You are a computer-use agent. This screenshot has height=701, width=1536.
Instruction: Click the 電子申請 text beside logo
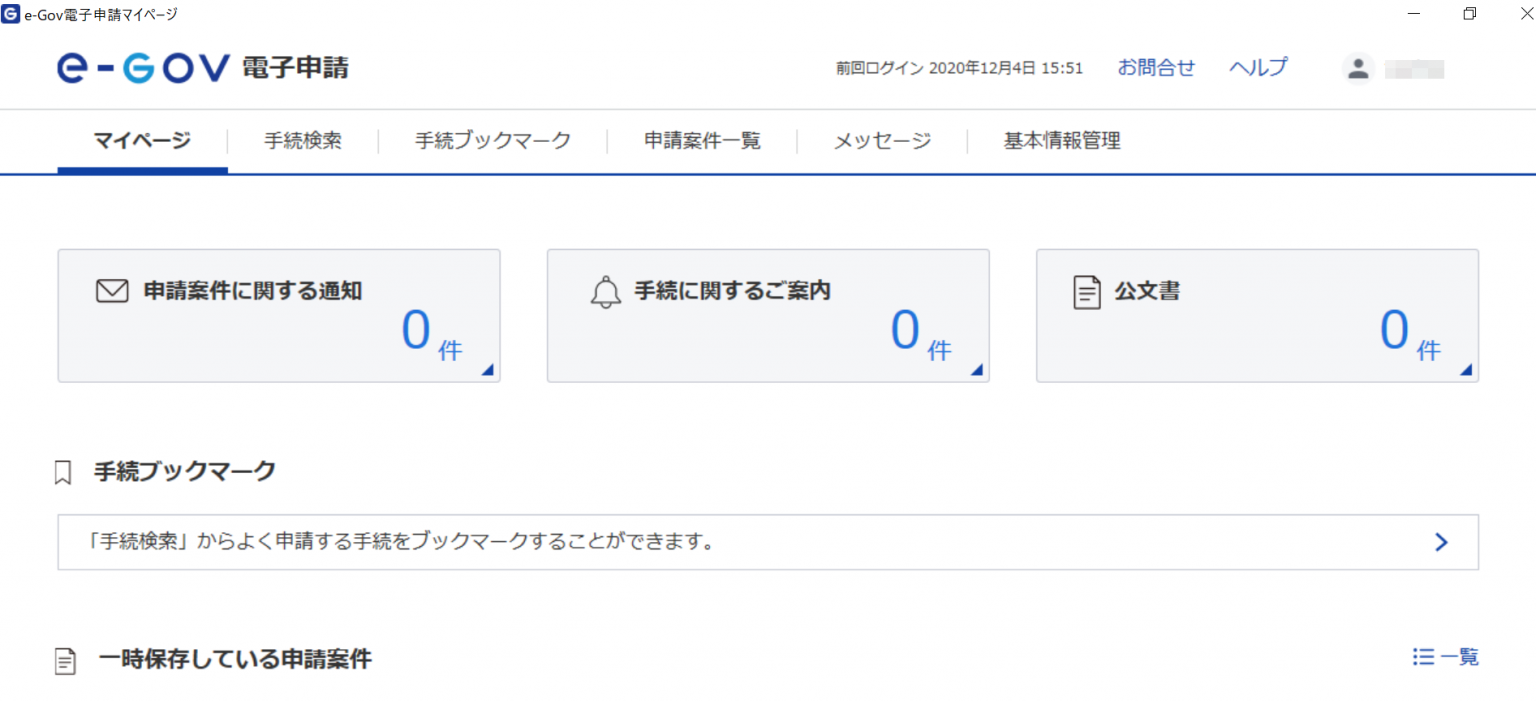point(295,68)
